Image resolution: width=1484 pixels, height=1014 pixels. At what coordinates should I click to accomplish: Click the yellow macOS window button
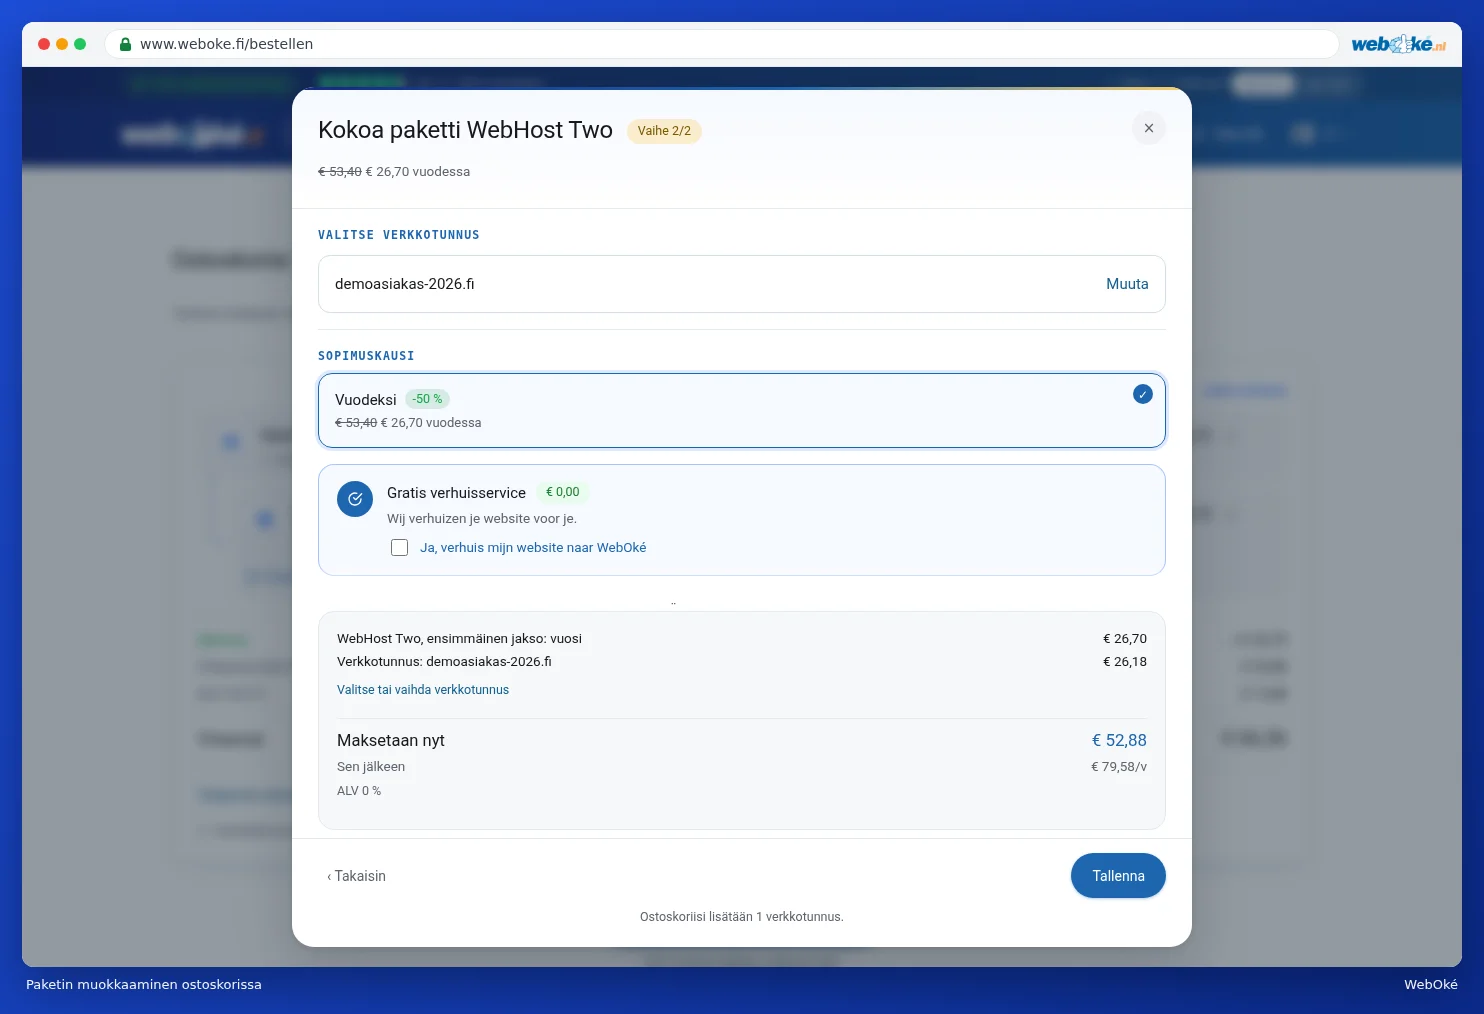tap(62, 44)
